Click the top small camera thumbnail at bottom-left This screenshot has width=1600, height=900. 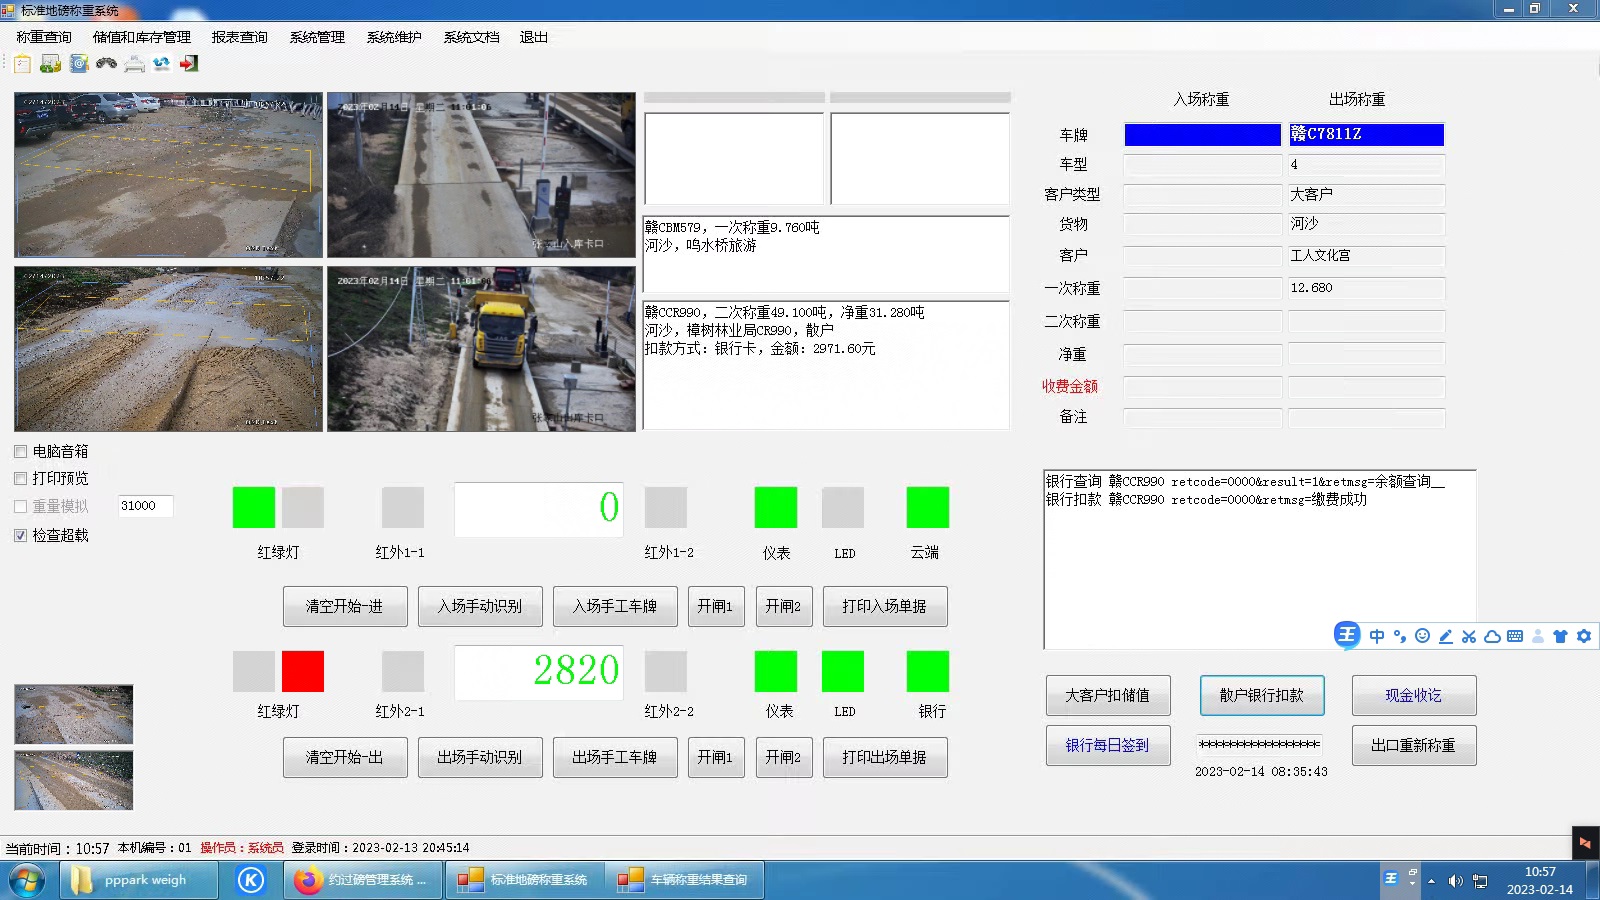pyautogui.click(x=73, y=714)
